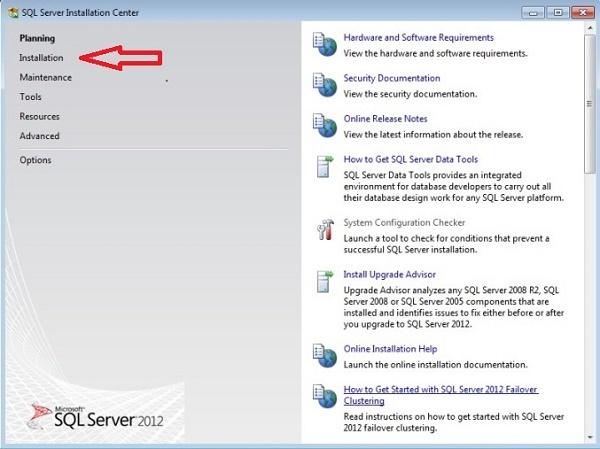
Task: Click the Online Installation Help icon
Action: (x=324, y=355)
